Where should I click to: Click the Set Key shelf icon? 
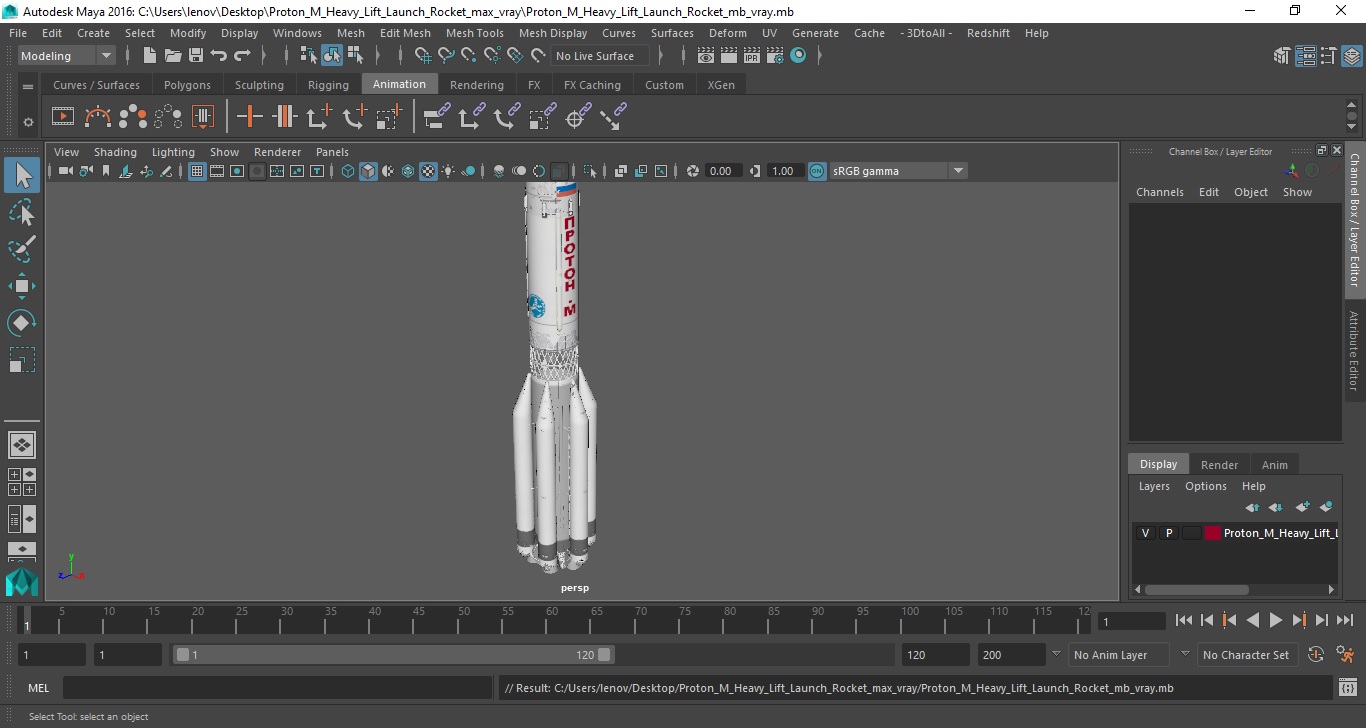pos(250,117)
